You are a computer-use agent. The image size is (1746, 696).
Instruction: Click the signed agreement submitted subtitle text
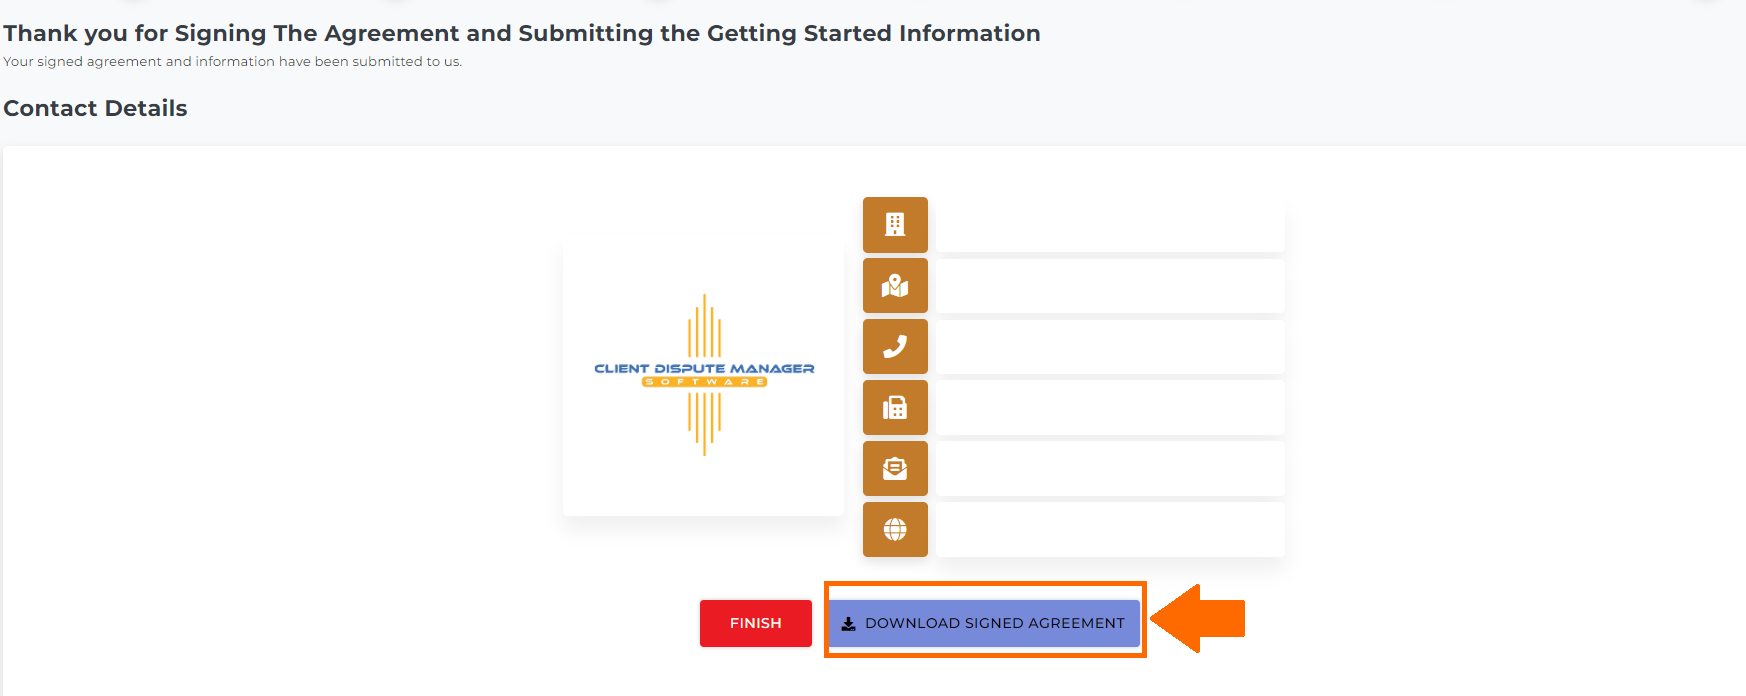[x=232, y=62]
